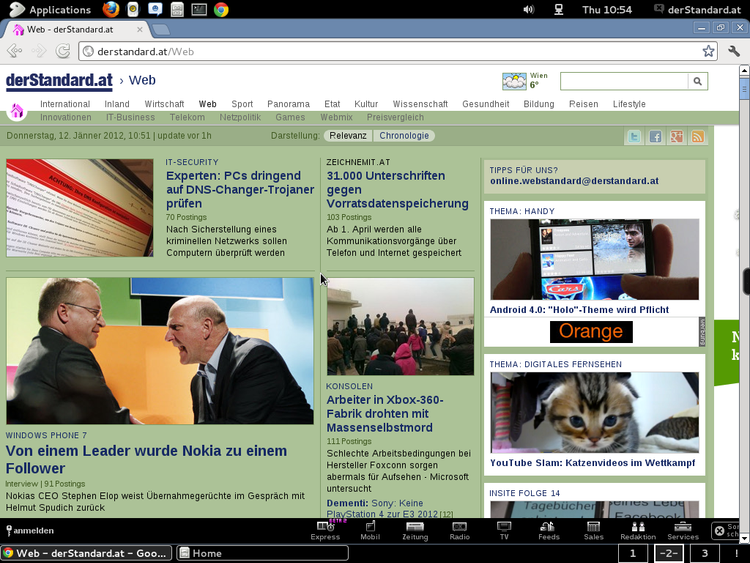Open the Sport section tab
Viewport: 750px width, 563px height.
(242, 104)
